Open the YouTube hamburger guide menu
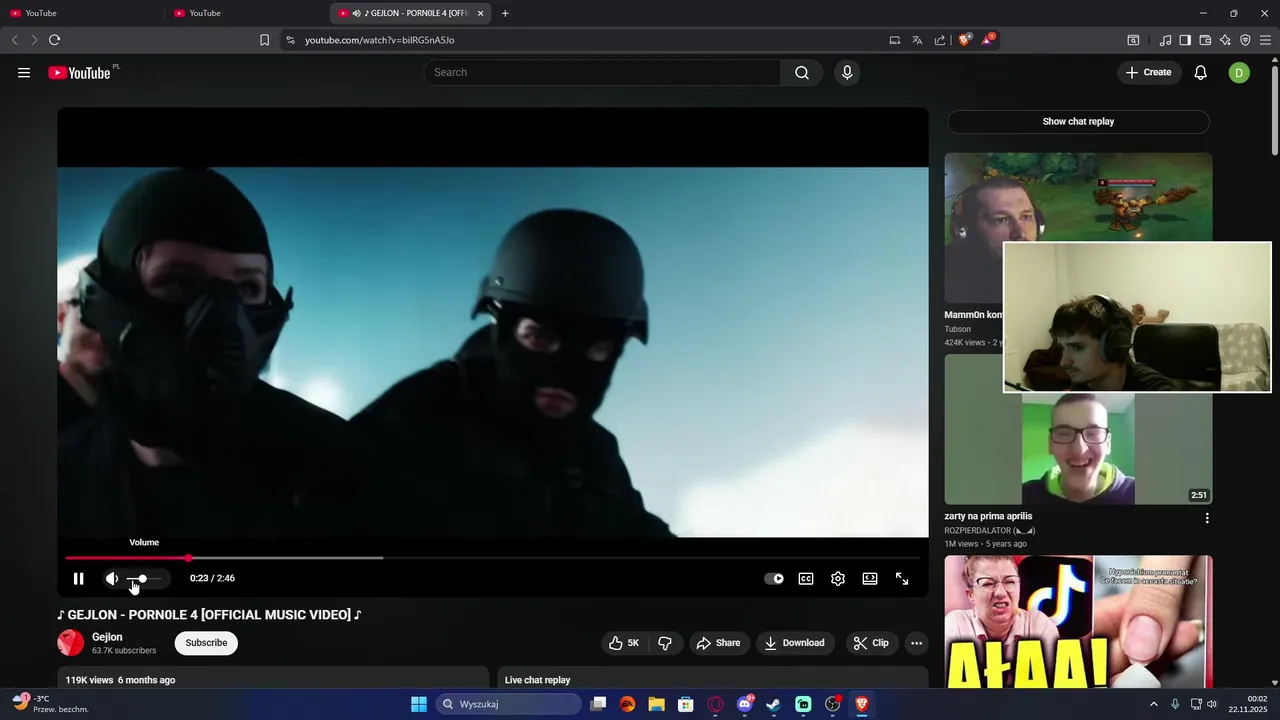 24,72
